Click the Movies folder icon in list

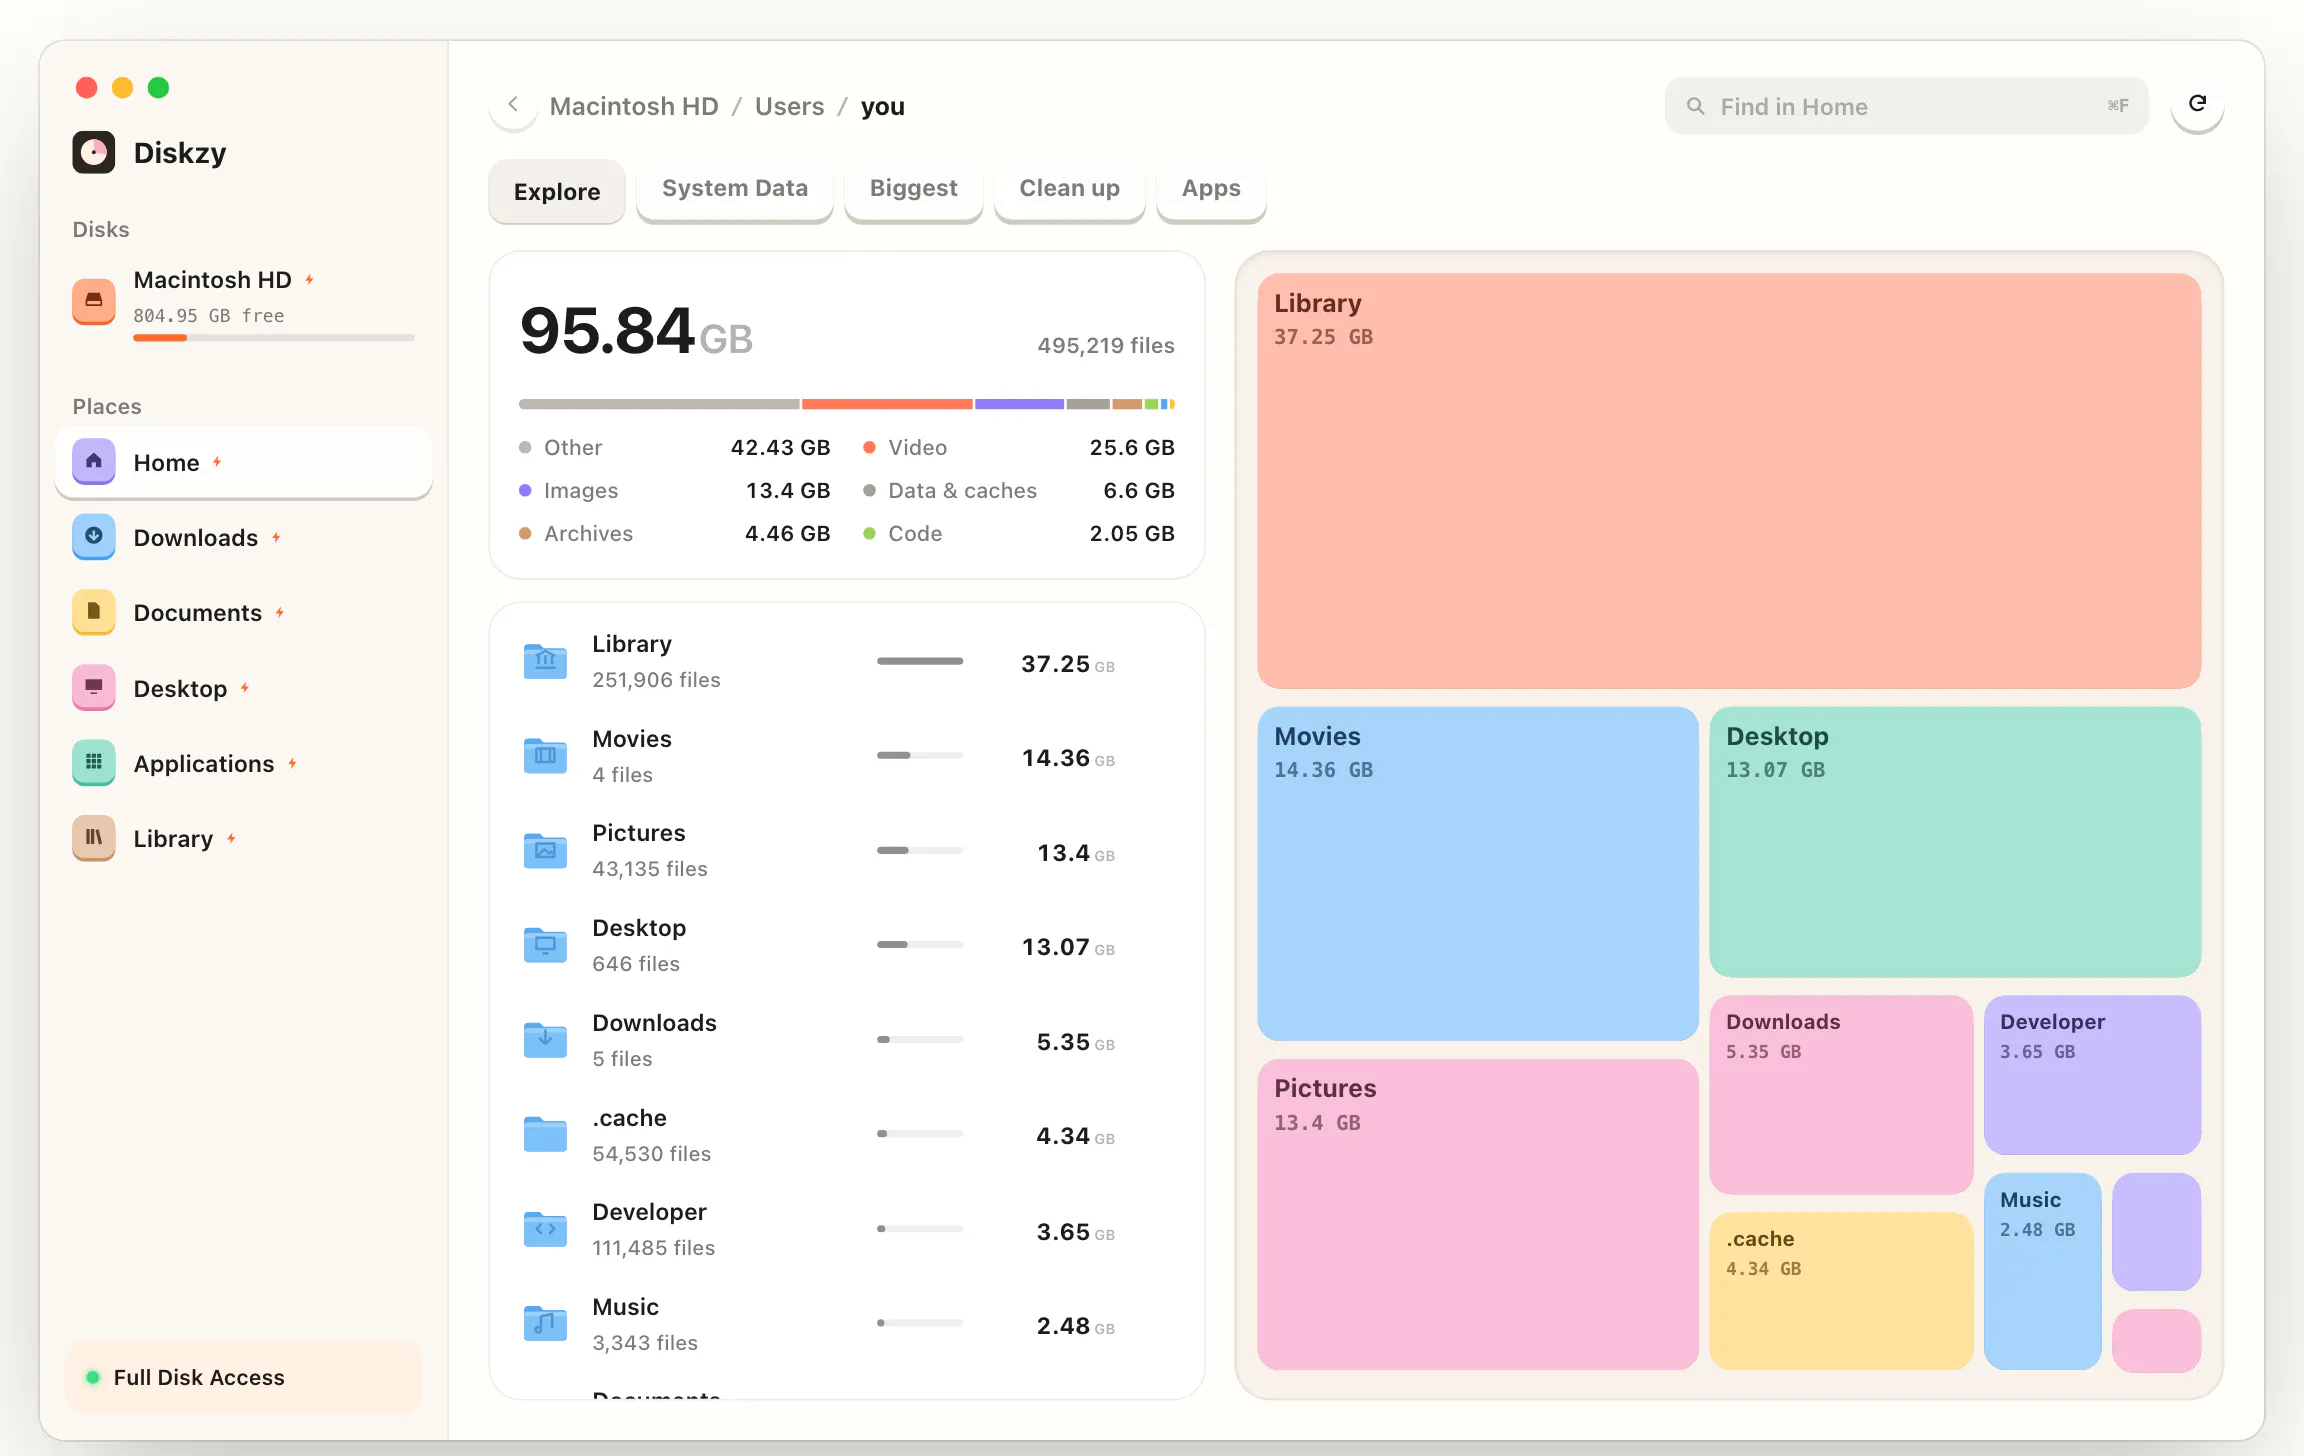545,755
